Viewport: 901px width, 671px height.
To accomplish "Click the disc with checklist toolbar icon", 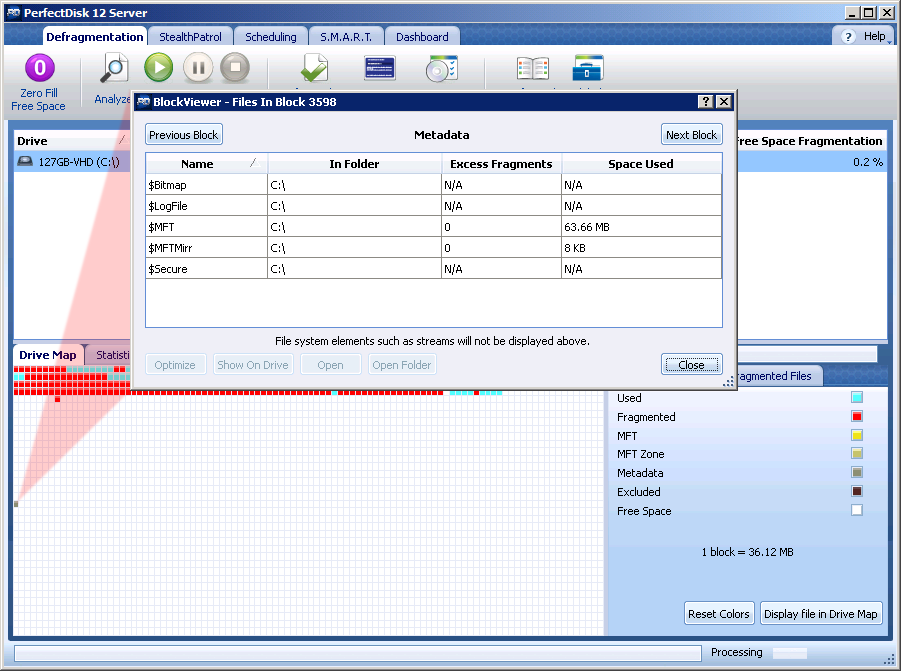I will [442, 68].
